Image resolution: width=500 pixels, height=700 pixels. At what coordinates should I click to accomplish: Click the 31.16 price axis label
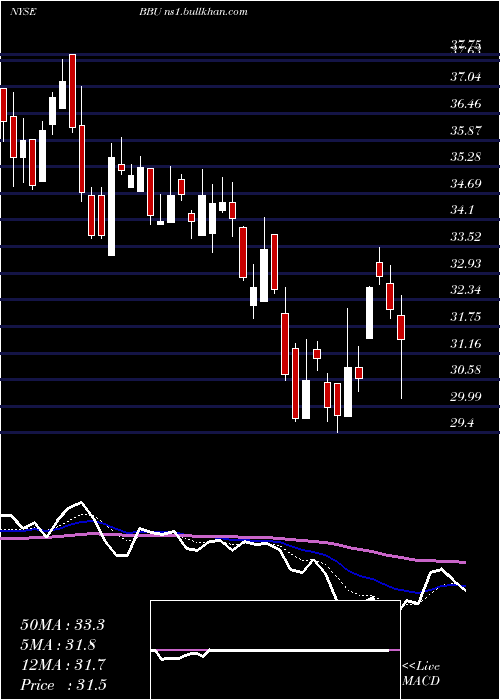click(x=466, y=344)
